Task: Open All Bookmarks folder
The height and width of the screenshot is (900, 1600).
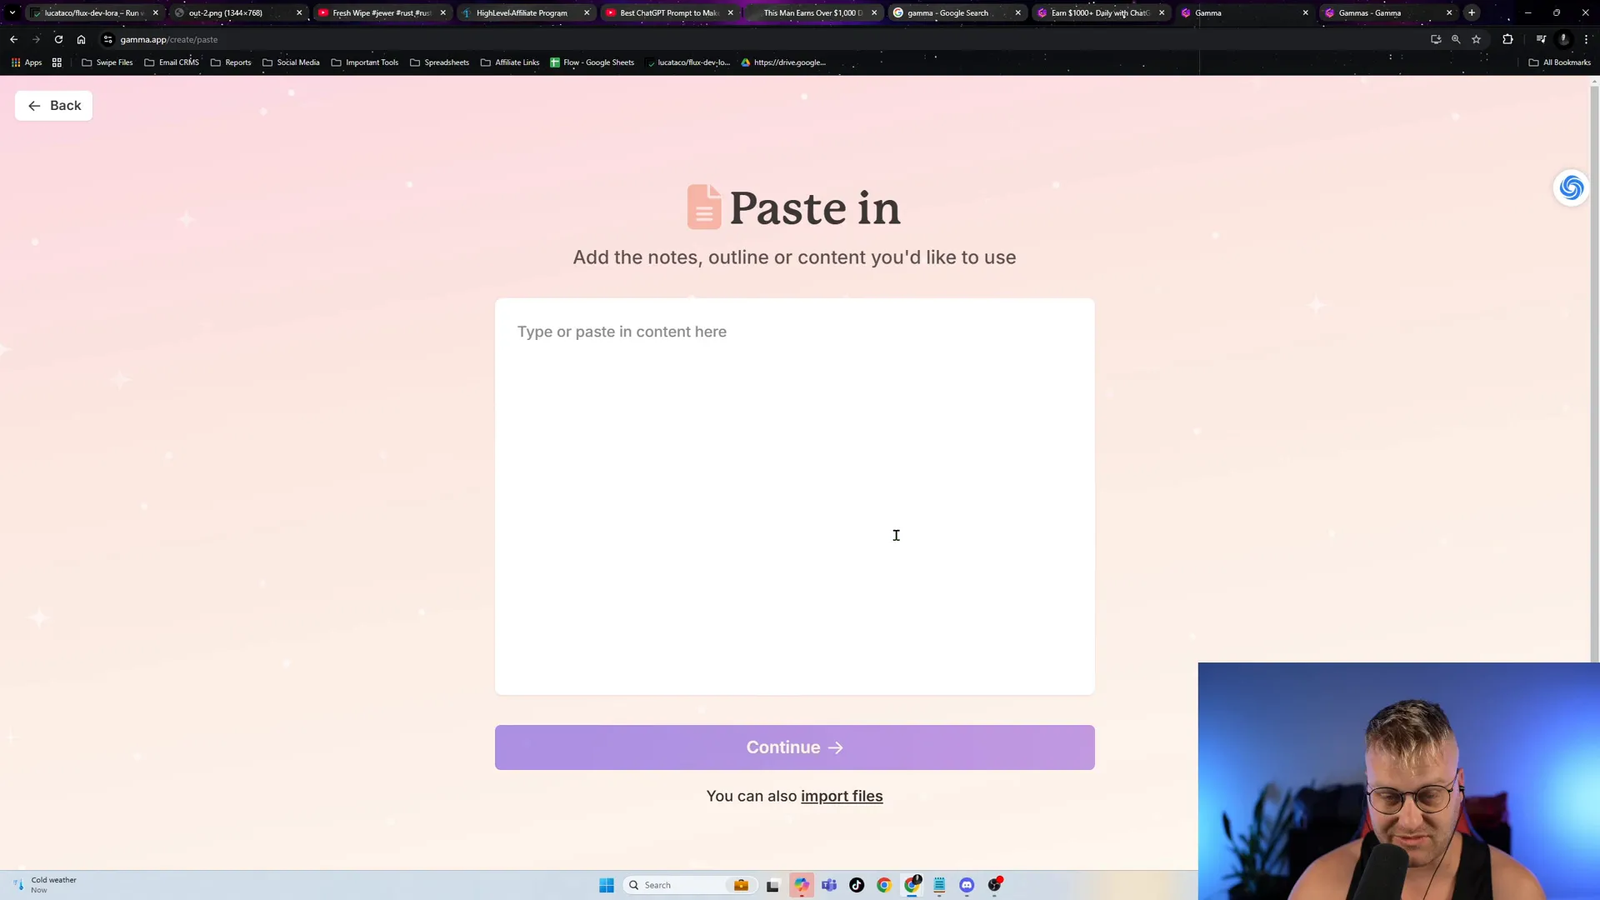Action: click(x=1559, y=62)
